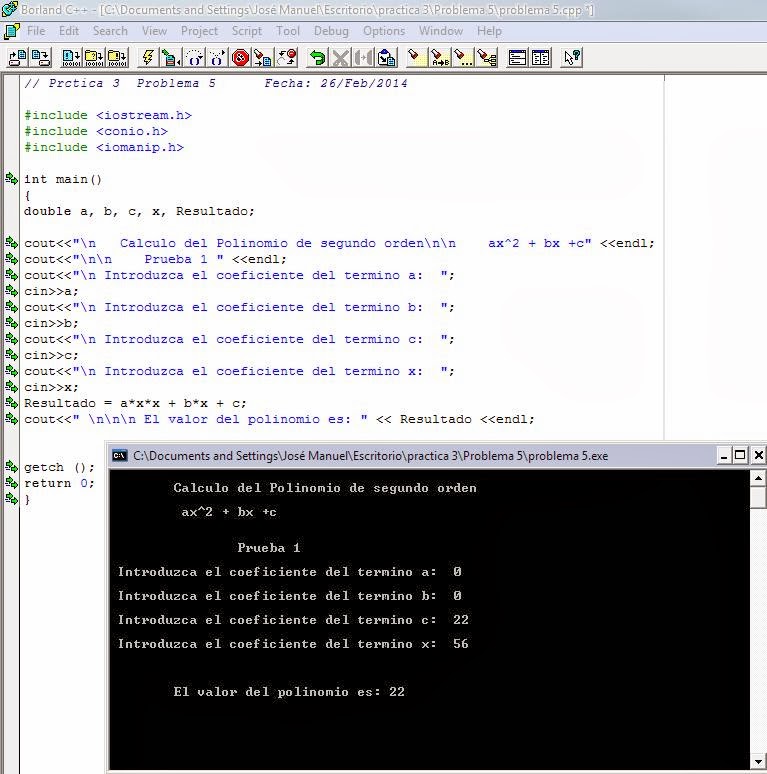Open Replace with the A→B flashlight icon
The height and width of the screenshot is (774, 767).
coord(440,58)
